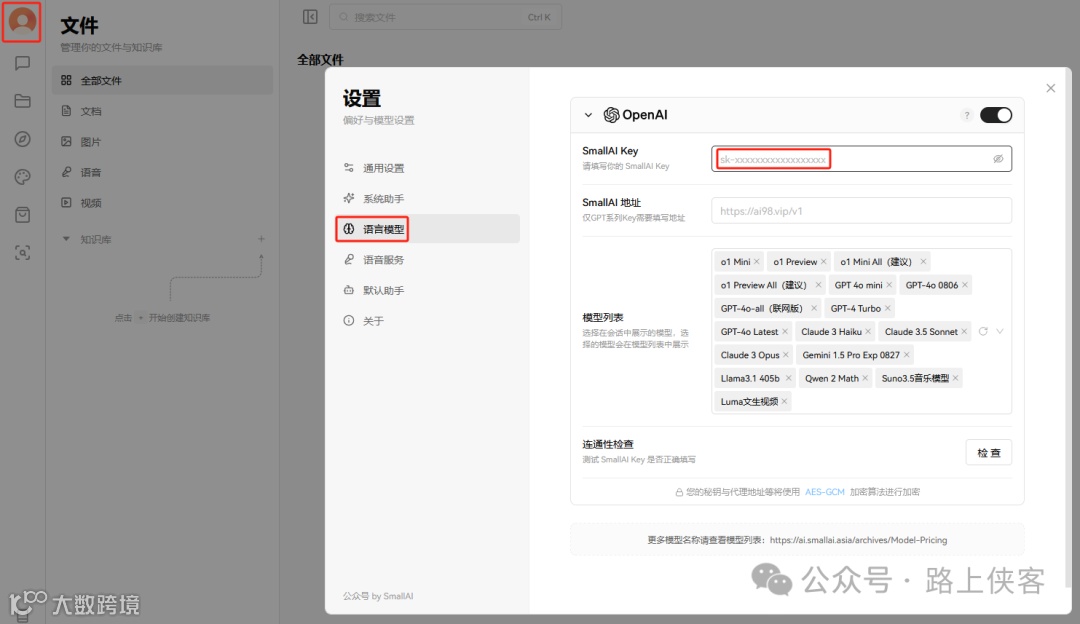Viewport: 1080px width, 624px height.
Task: Remove the GPT-4o Latest tag
Action: point(785,332)
